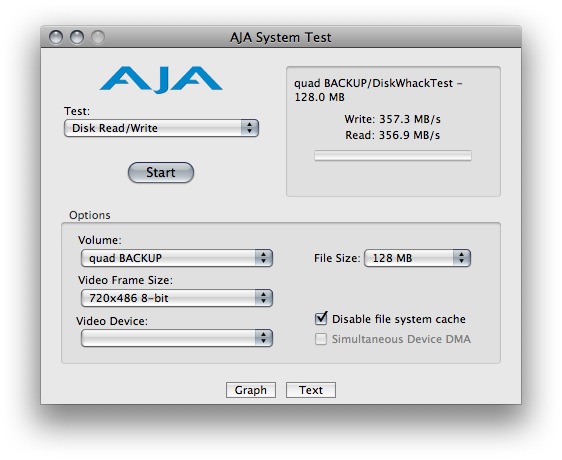Switch to Graph view
Screen dimensions: 562x460
(x=251, y=390)
